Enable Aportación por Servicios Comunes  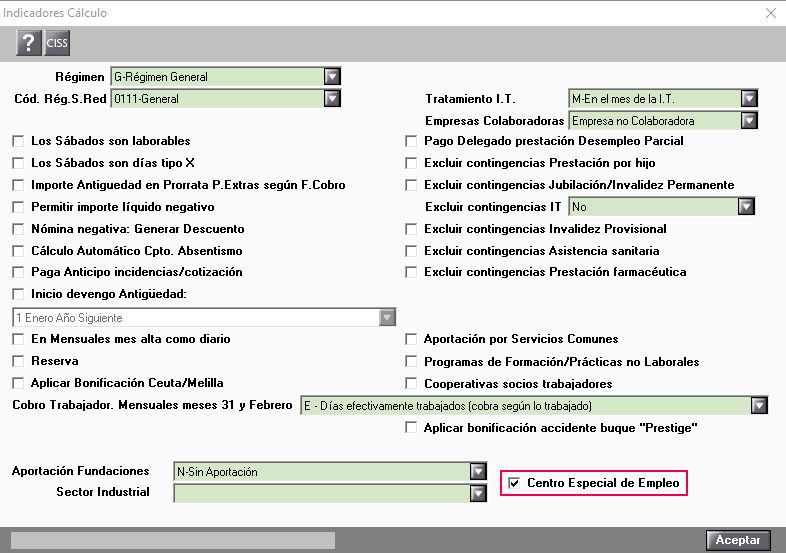coord(411,339)
